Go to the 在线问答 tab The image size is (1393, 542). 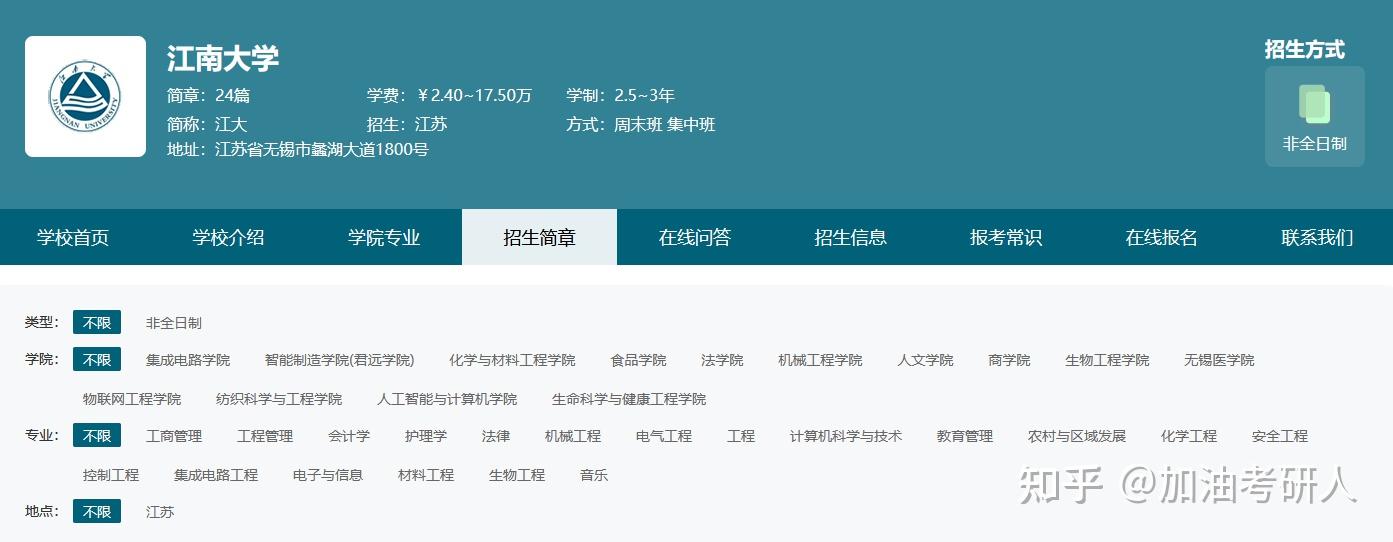695,237
